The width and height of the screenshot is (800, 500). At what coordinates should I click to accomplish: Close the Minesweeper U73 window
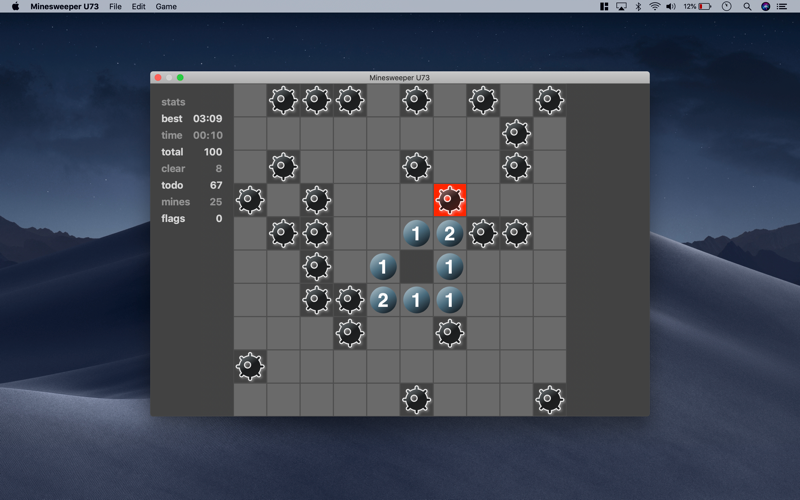158,78
